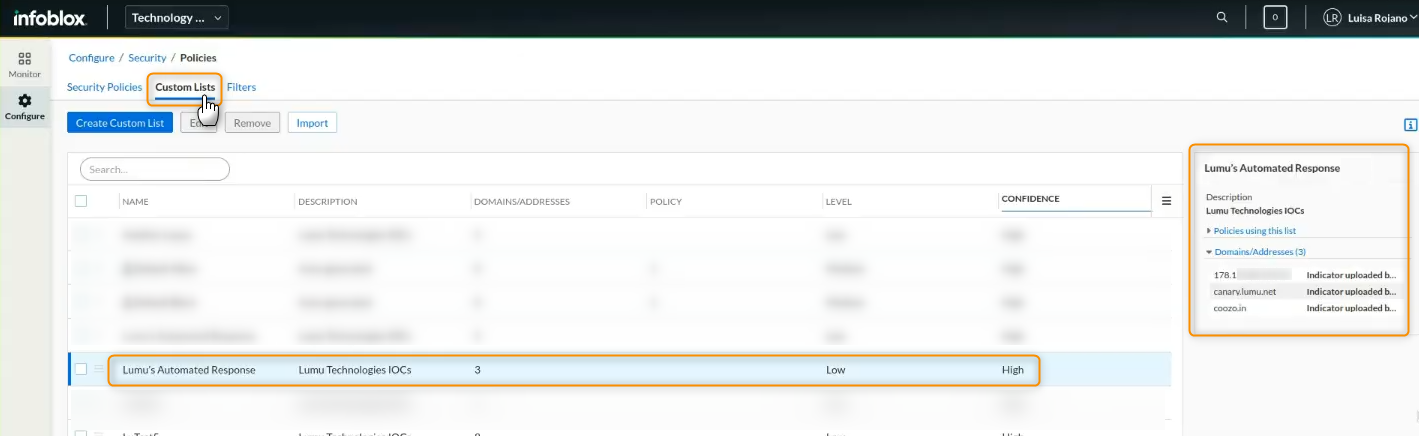
Task: Open the notifications counter box
Action: pyautogui.click(x=1275, y=17)
